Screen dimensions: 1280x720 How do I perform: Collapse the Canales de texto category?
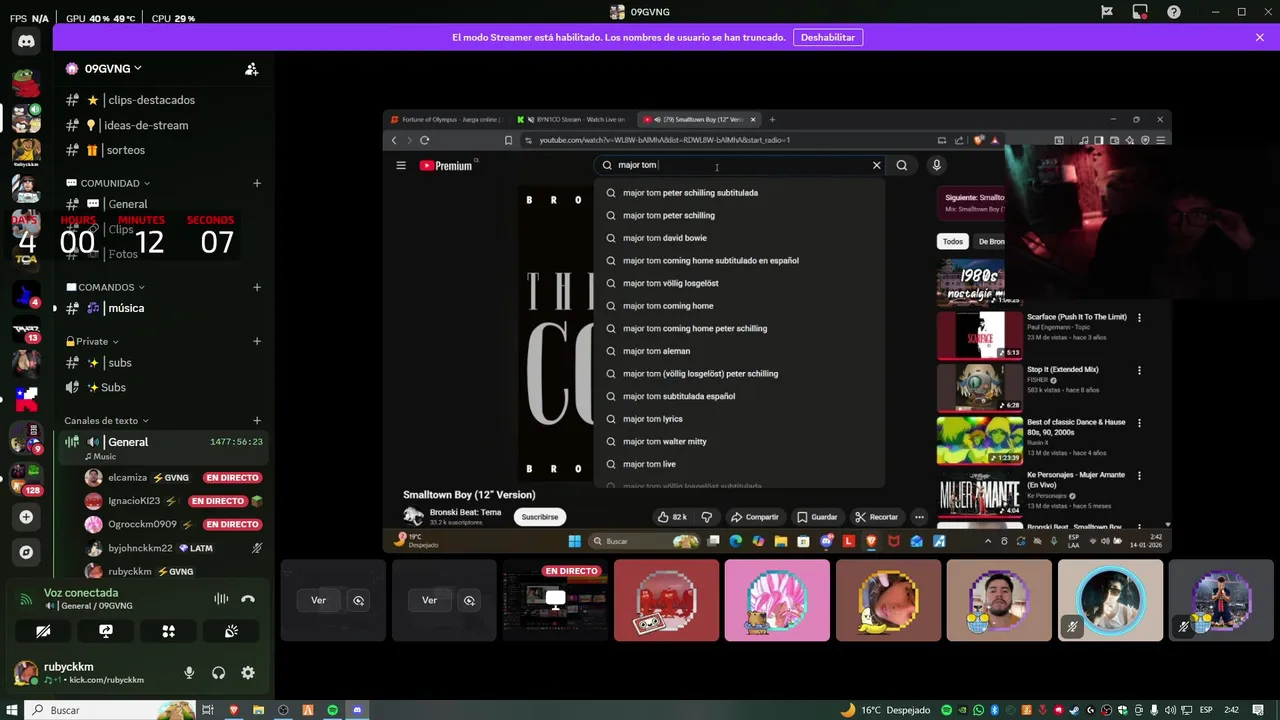[x=106, y=421]
